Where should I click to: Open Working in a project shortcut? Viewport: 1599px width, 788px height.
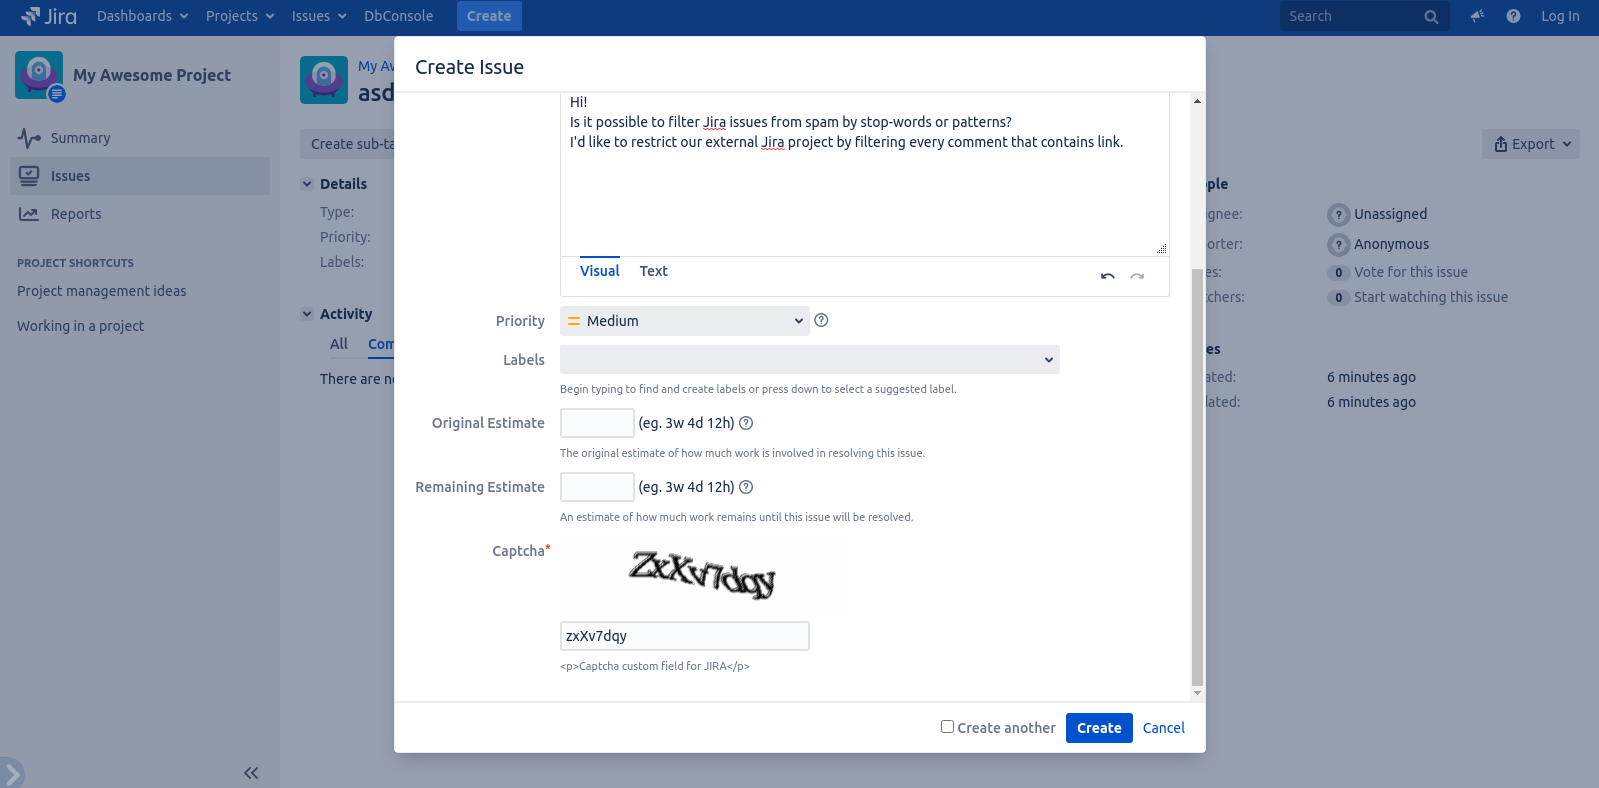click(80, 326)
